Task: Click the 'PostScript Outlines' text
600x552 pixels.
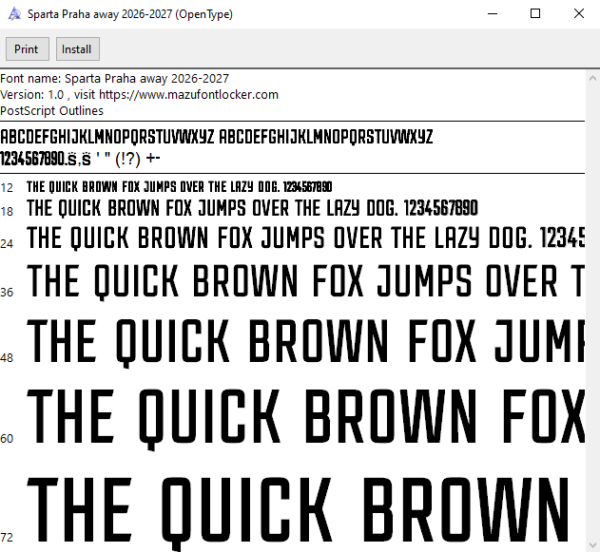Action: pyautogui.click(x=52, y=111)
